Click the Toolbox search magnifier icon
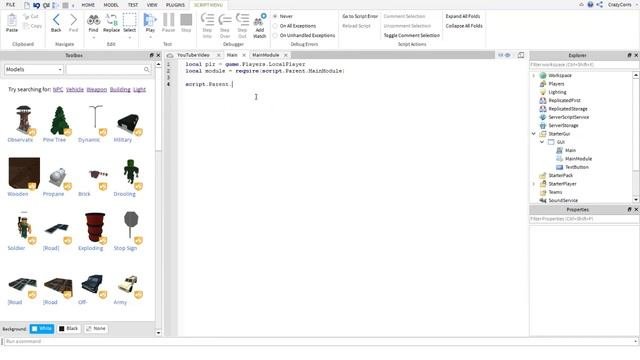 coord(147,69)
